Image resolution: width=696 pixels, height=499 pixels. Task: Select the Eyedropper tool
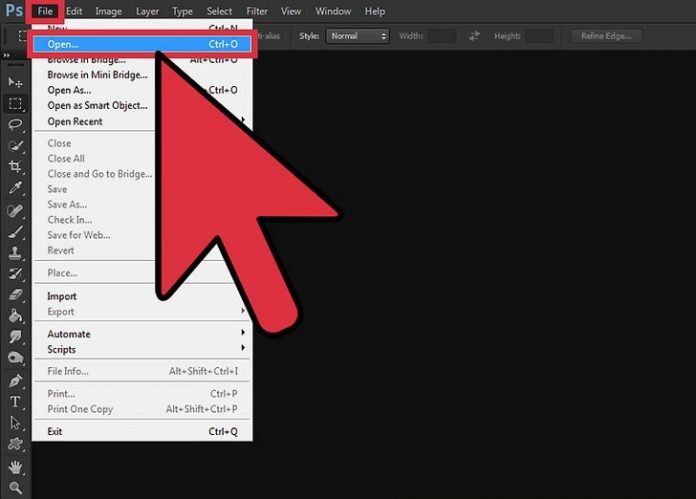point(15,188)
